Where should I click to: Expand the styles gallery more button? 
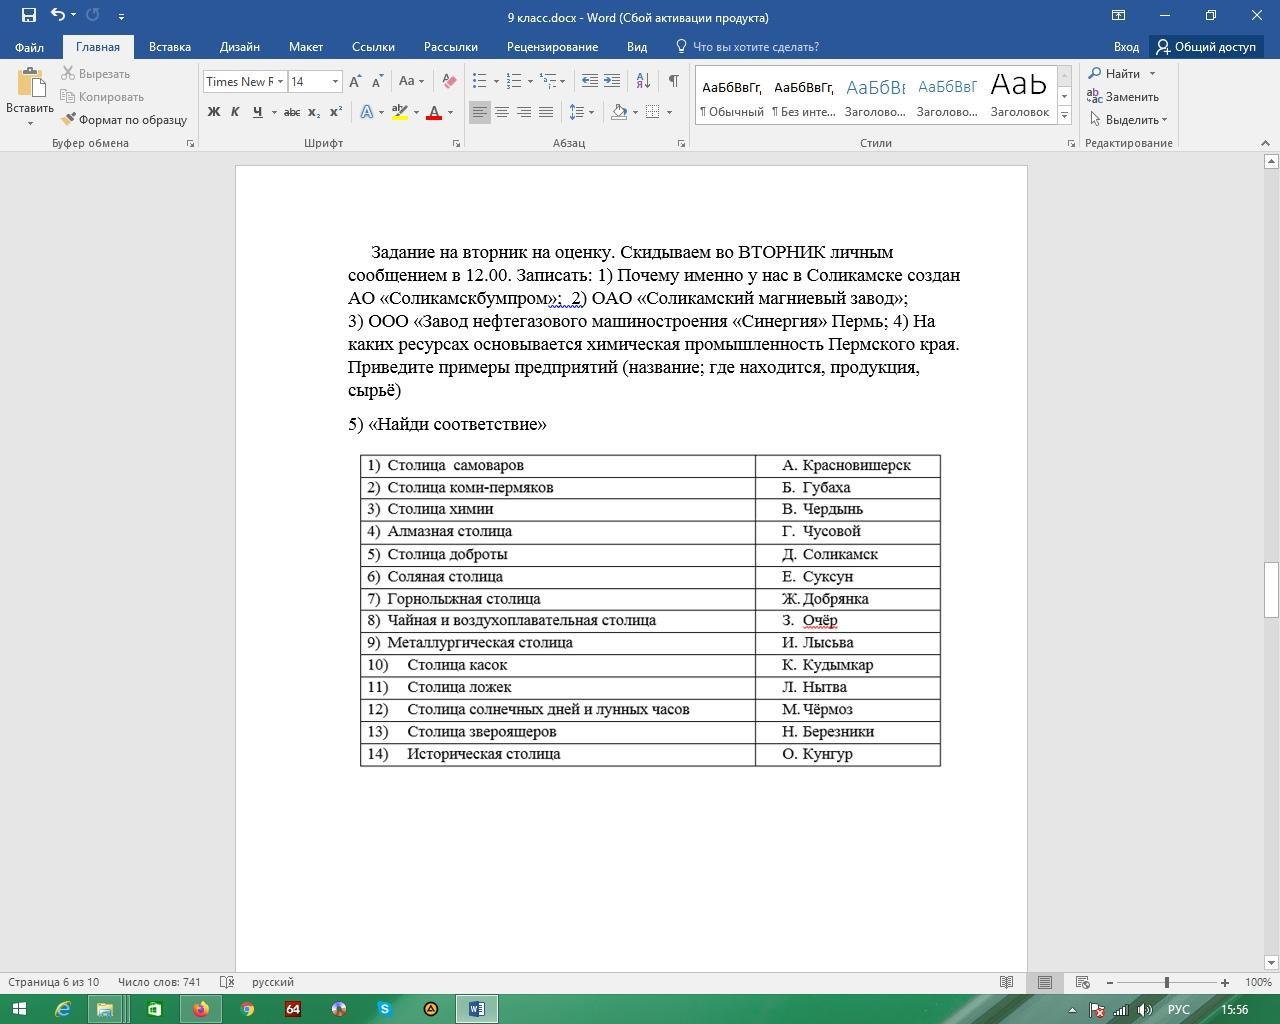click(x=1064, y=116)
